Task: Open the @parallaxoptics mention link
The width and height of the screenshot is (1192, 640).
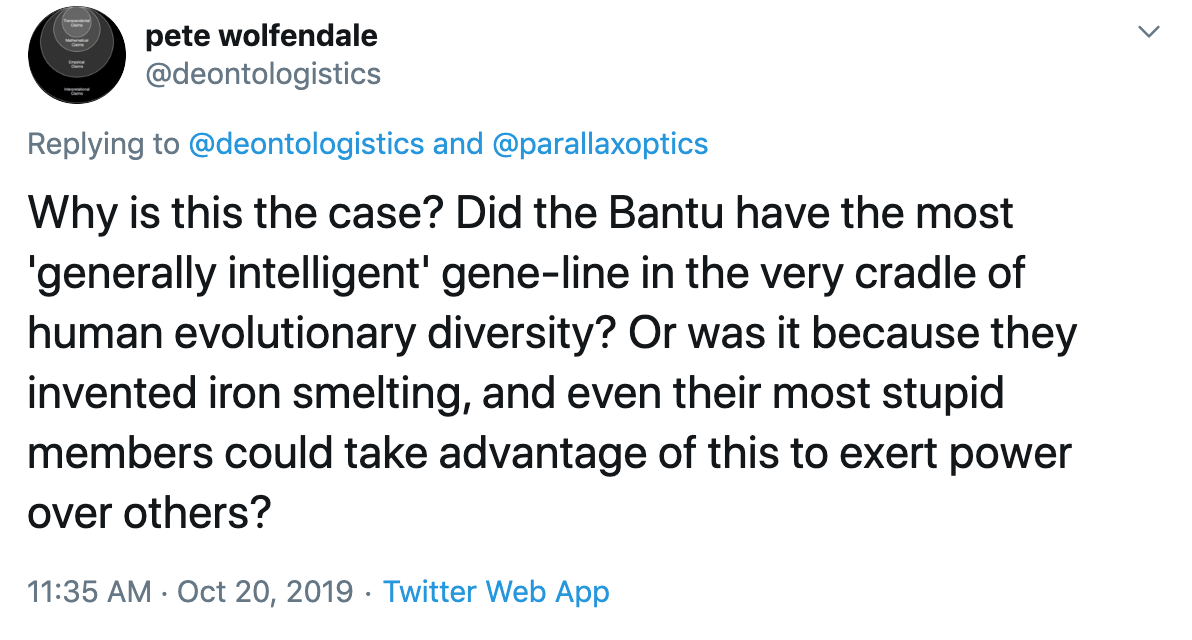Action: tap(600, 144)
